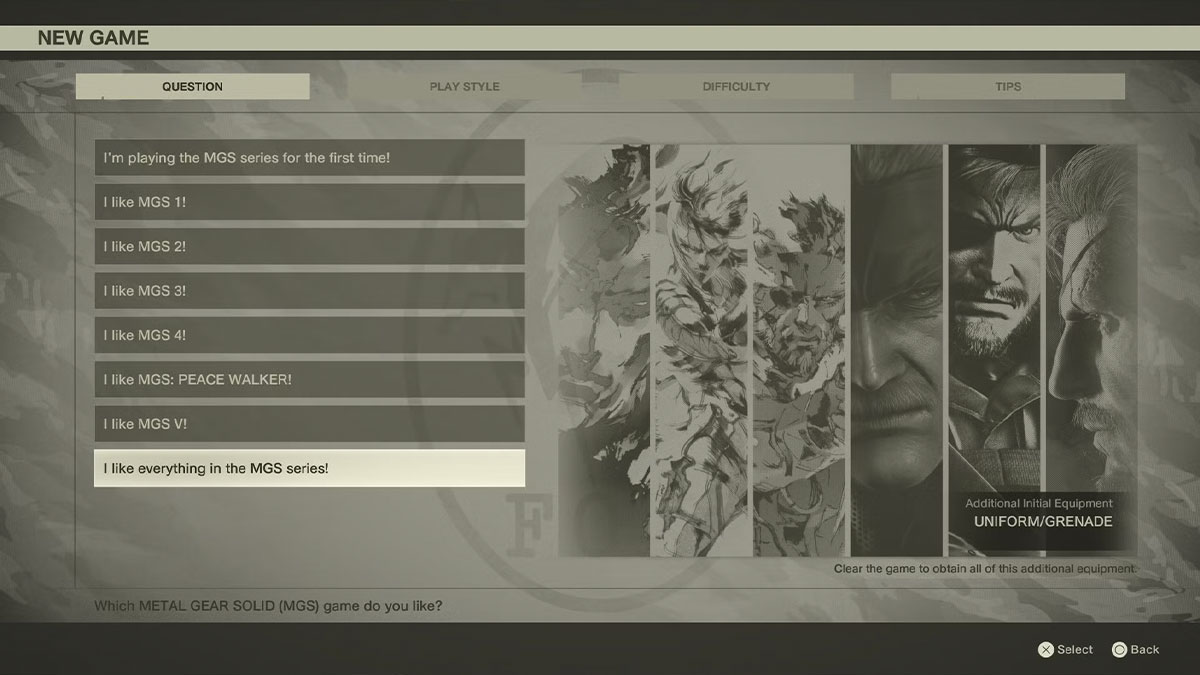The image size is (1200, 675).
Task: Confirm "I like everything in the MGS series!"
Action: coord(309,467)
